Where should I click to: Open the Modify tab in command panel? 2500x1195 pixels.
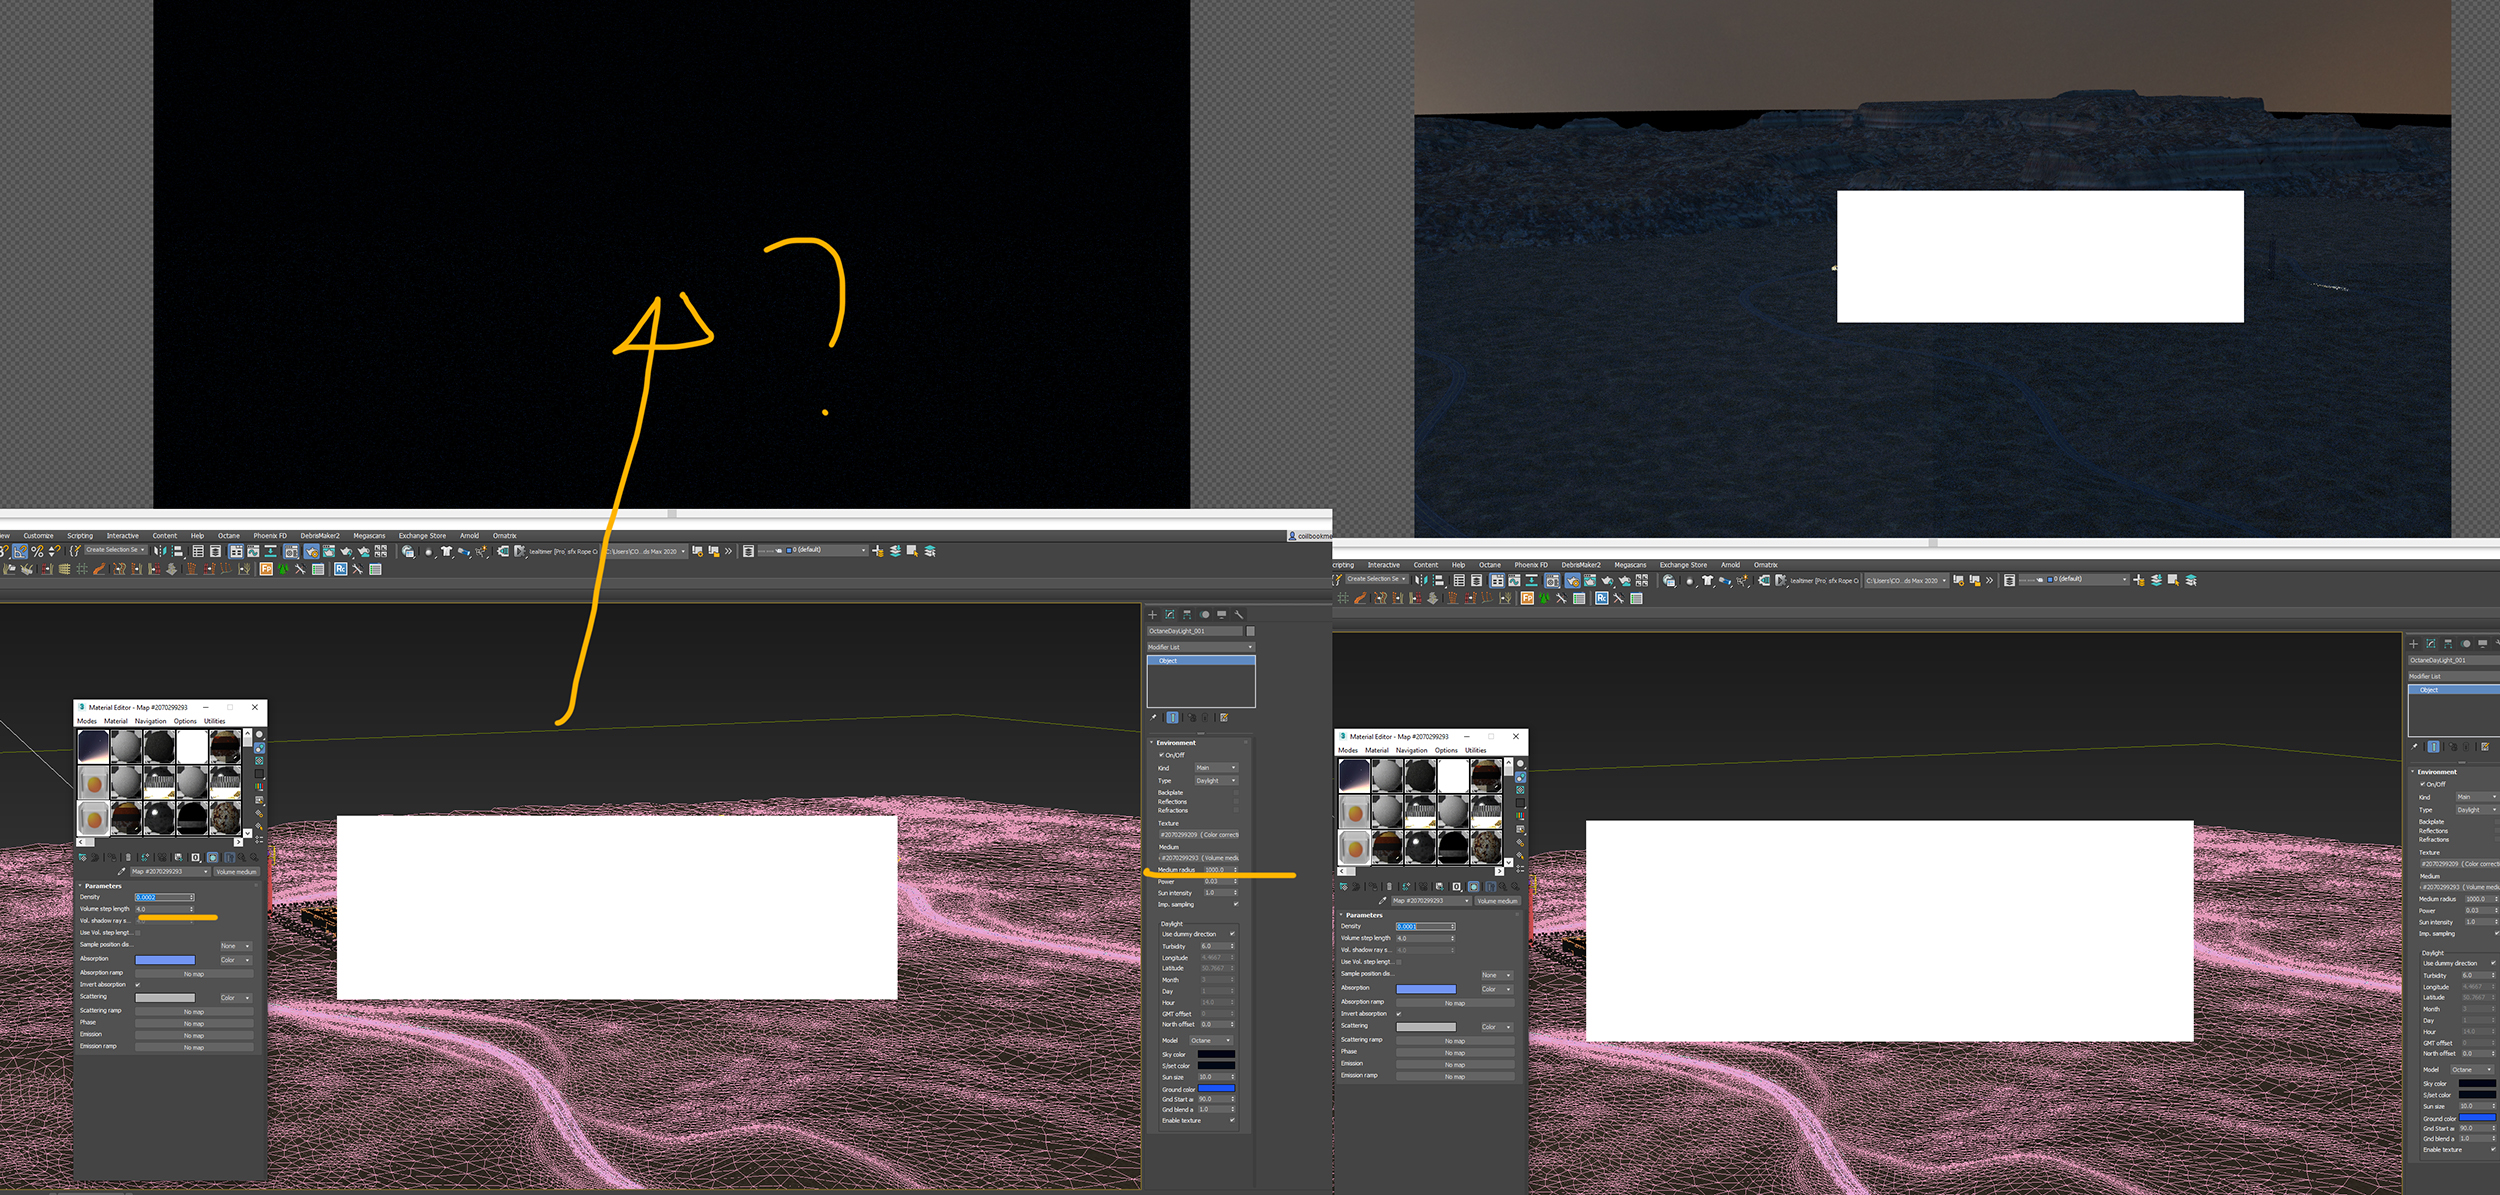click(1169, 615)
